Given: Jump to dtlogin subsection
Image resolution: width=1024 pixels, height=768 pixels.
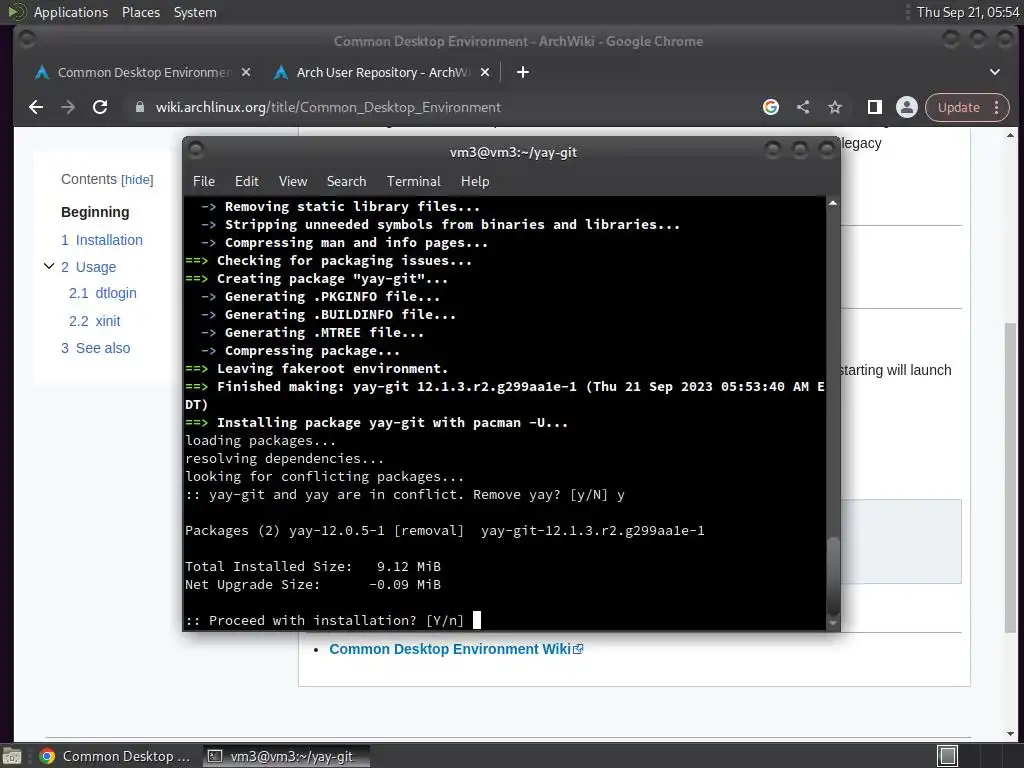Looking at the screenshot, I should point(103,293).
